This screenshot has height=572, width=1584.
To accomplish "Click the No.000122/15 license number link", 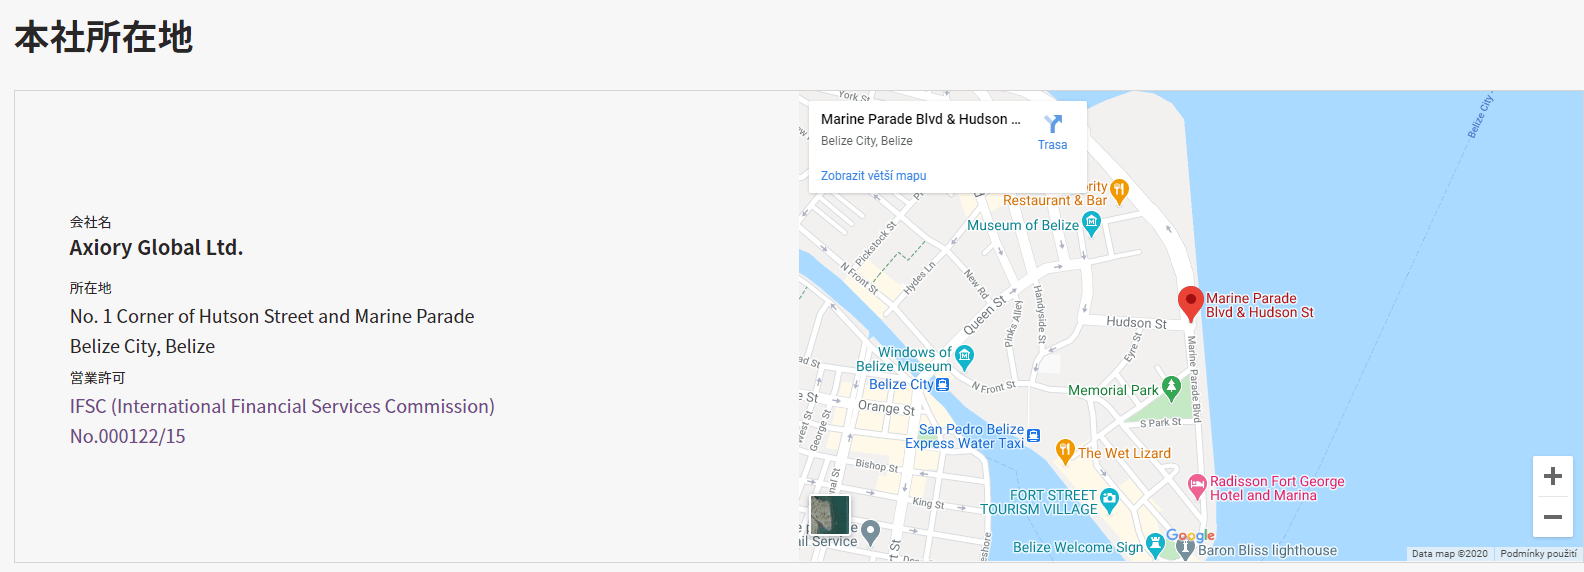I will click(127, 436).
